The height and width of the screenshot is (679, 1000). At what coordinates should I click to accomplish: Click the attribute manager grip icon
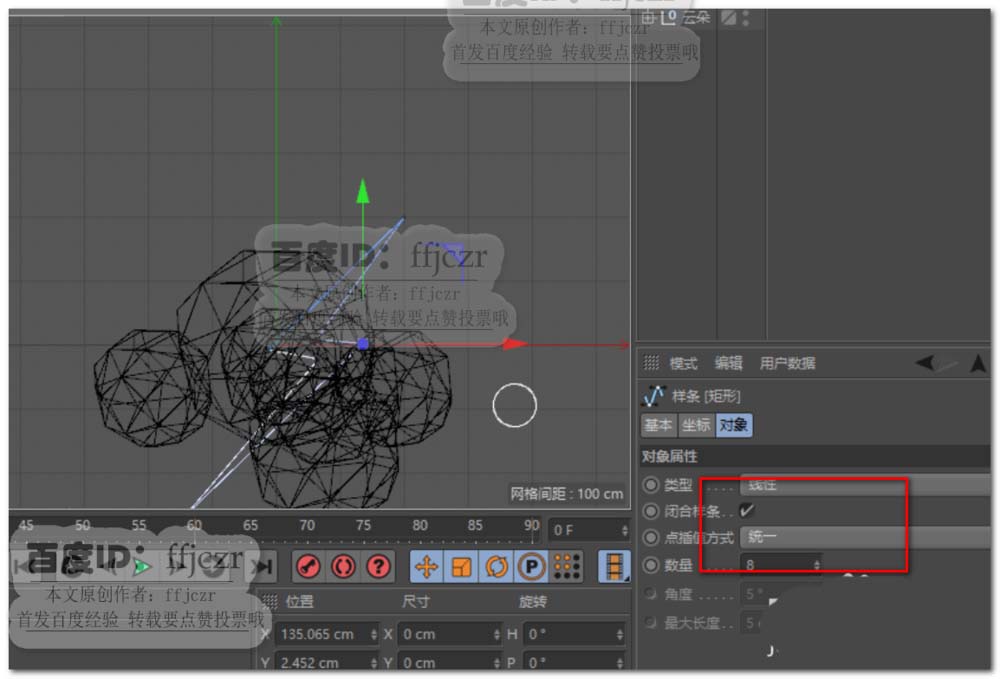point(651,363)
